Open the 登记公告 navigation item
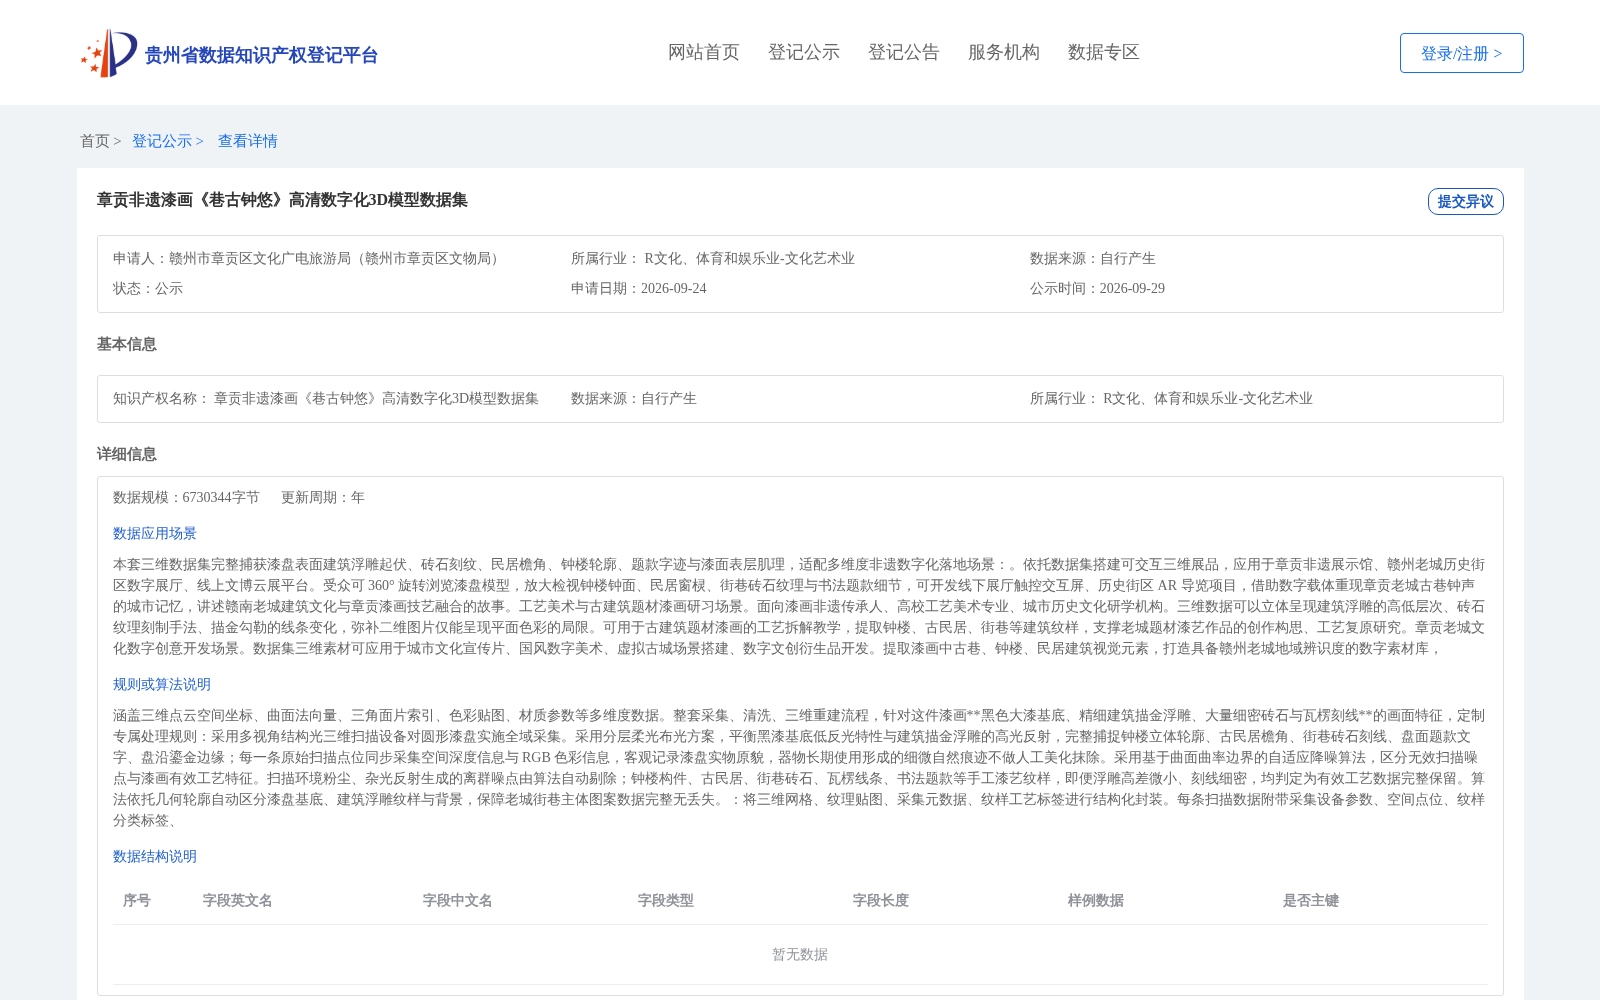 [904, 52]
